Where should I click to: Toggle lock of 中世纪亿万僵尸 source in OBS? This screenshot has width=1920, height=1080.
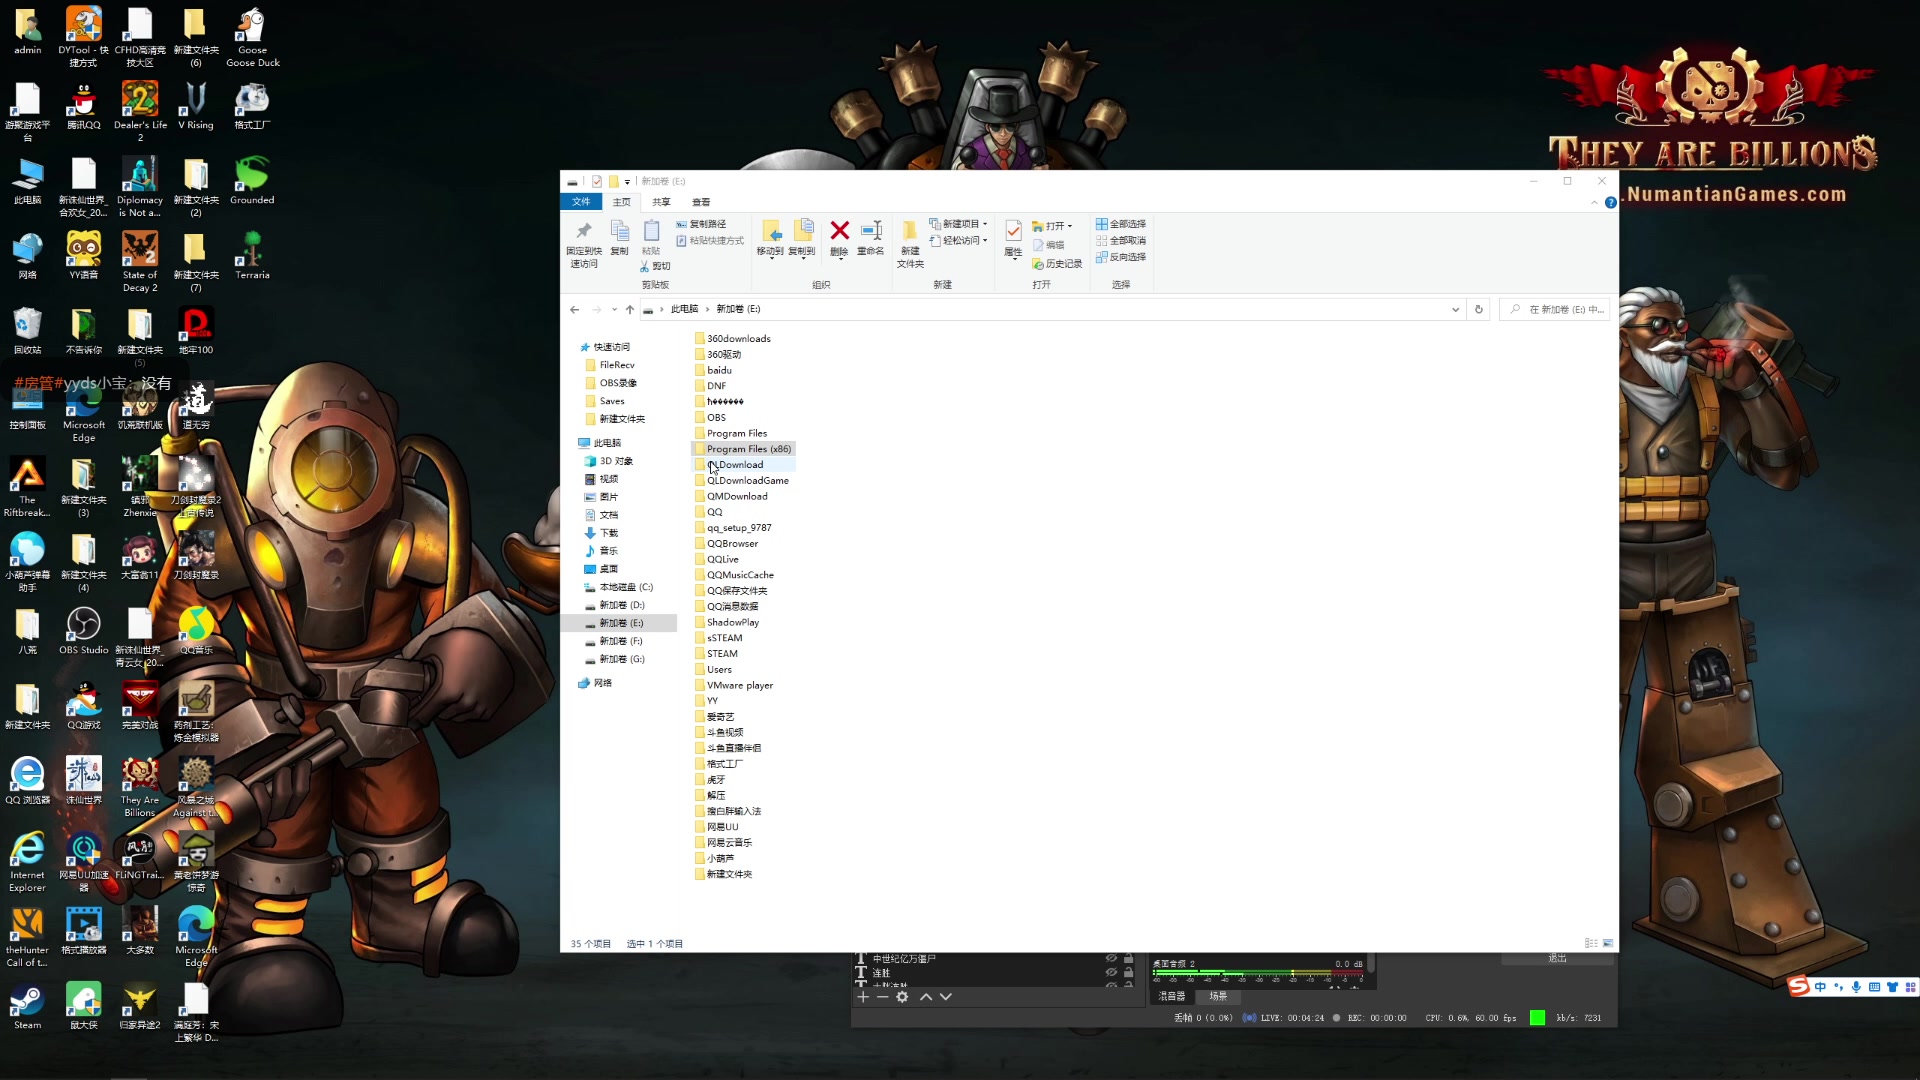click(x=1128, y=958)
